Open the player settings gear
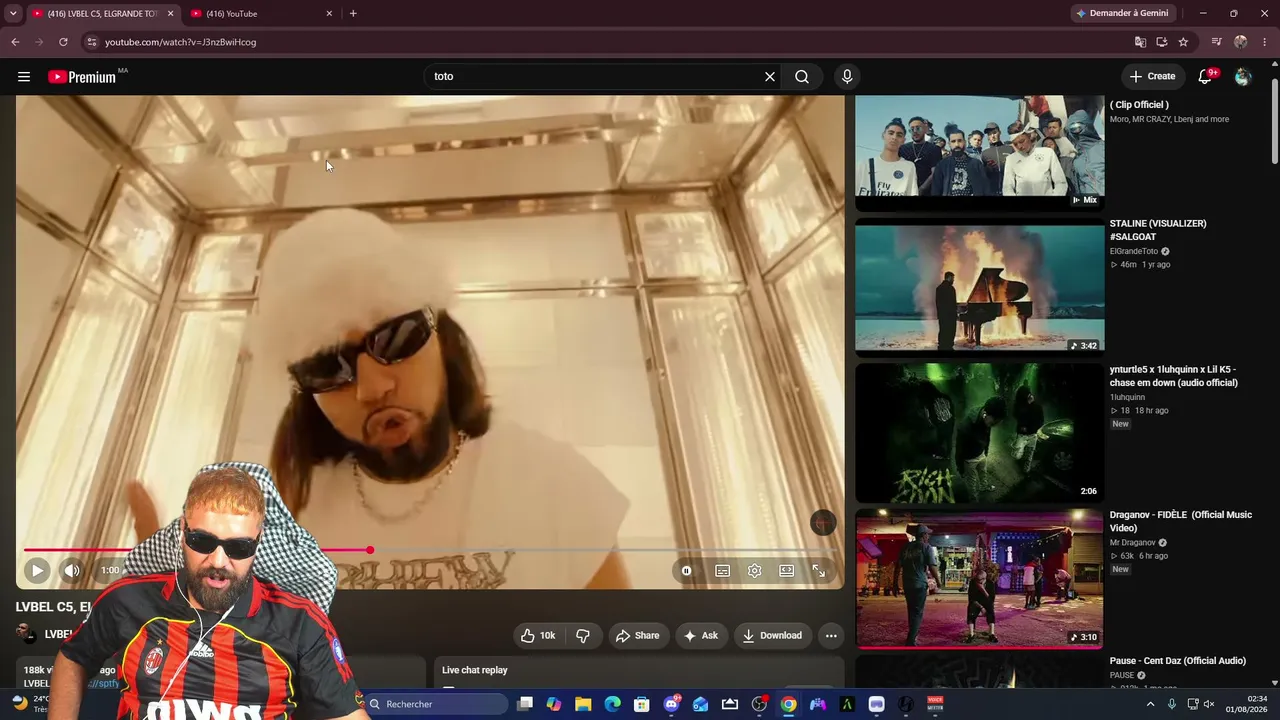This screenshot has height=720, width=1280. (755, 571)
